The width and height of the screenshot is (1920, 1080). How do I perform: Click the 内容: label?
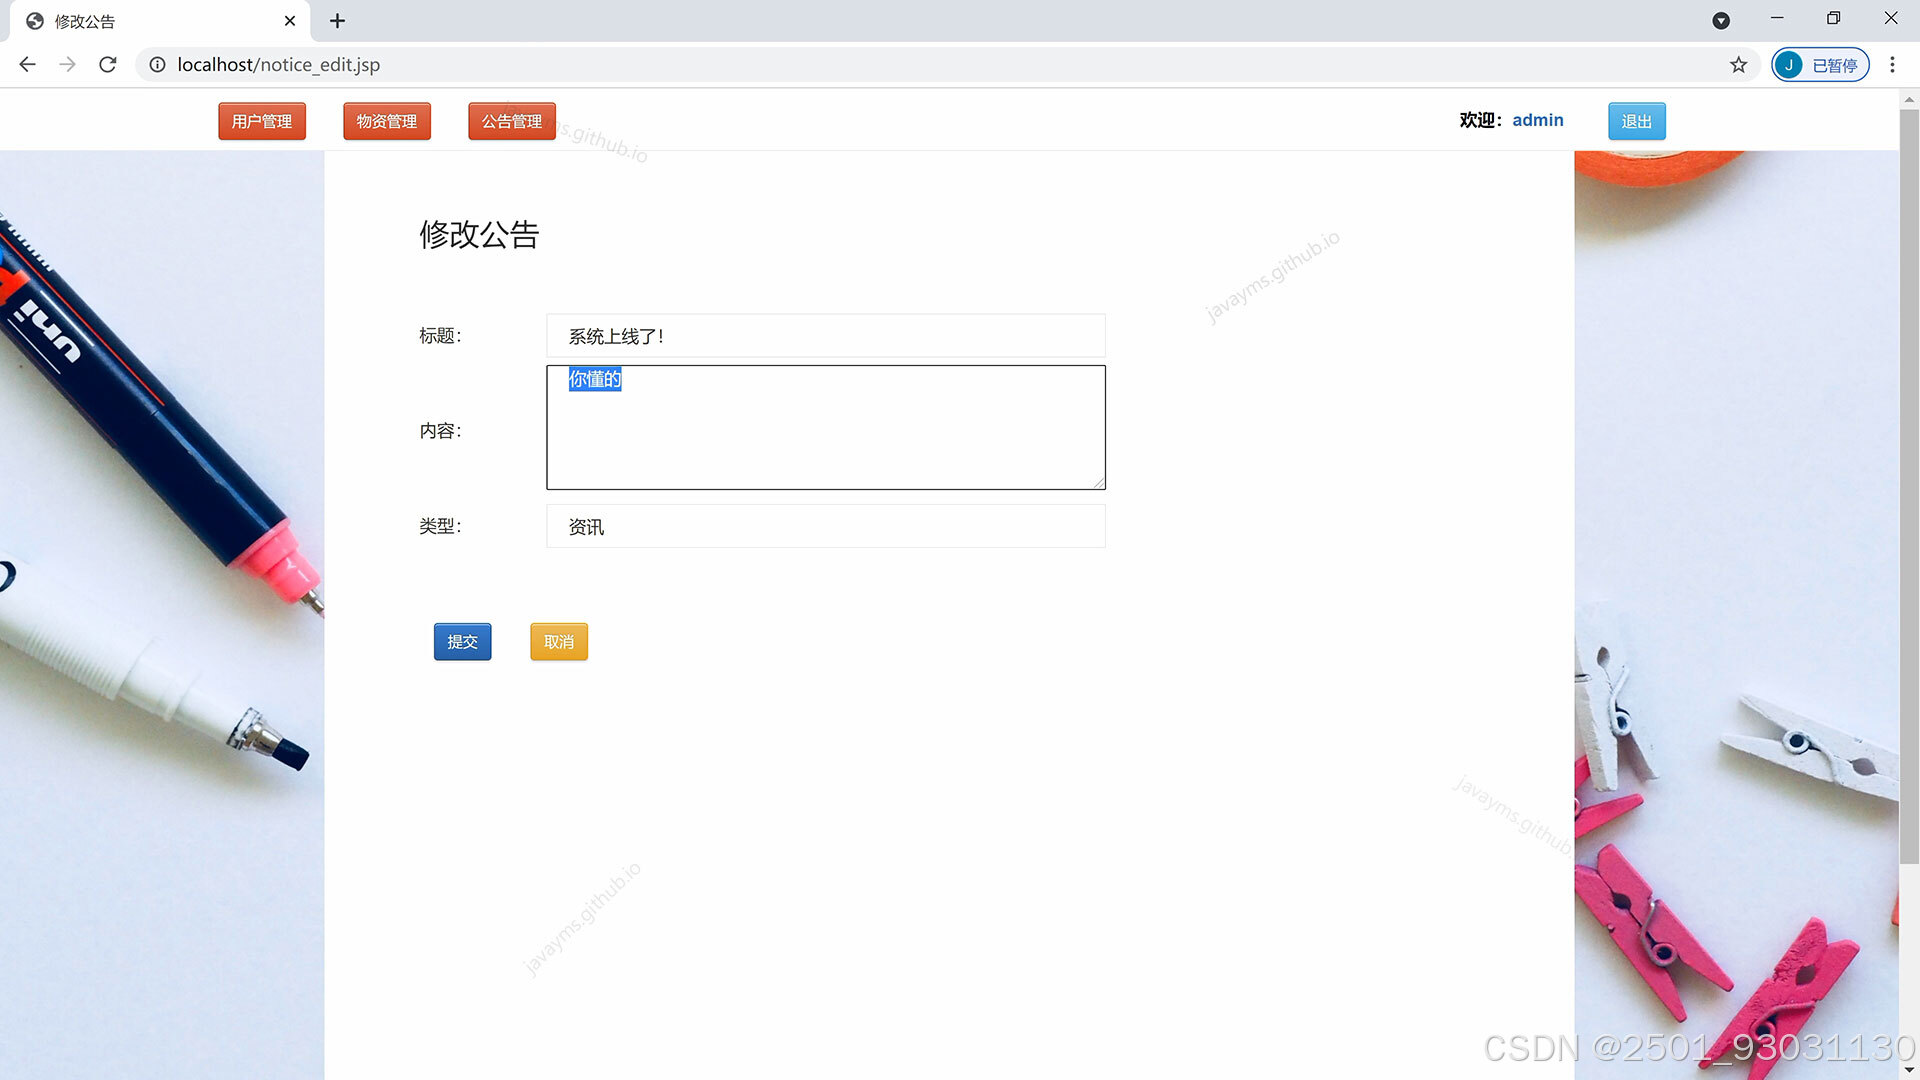point(440,431)
